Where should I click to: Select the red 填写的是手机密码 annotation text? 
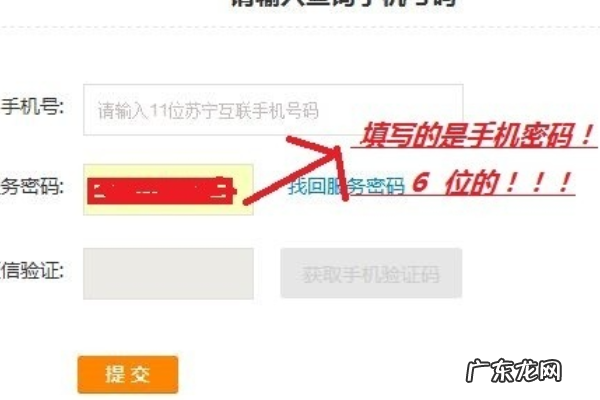coord(476,135)
